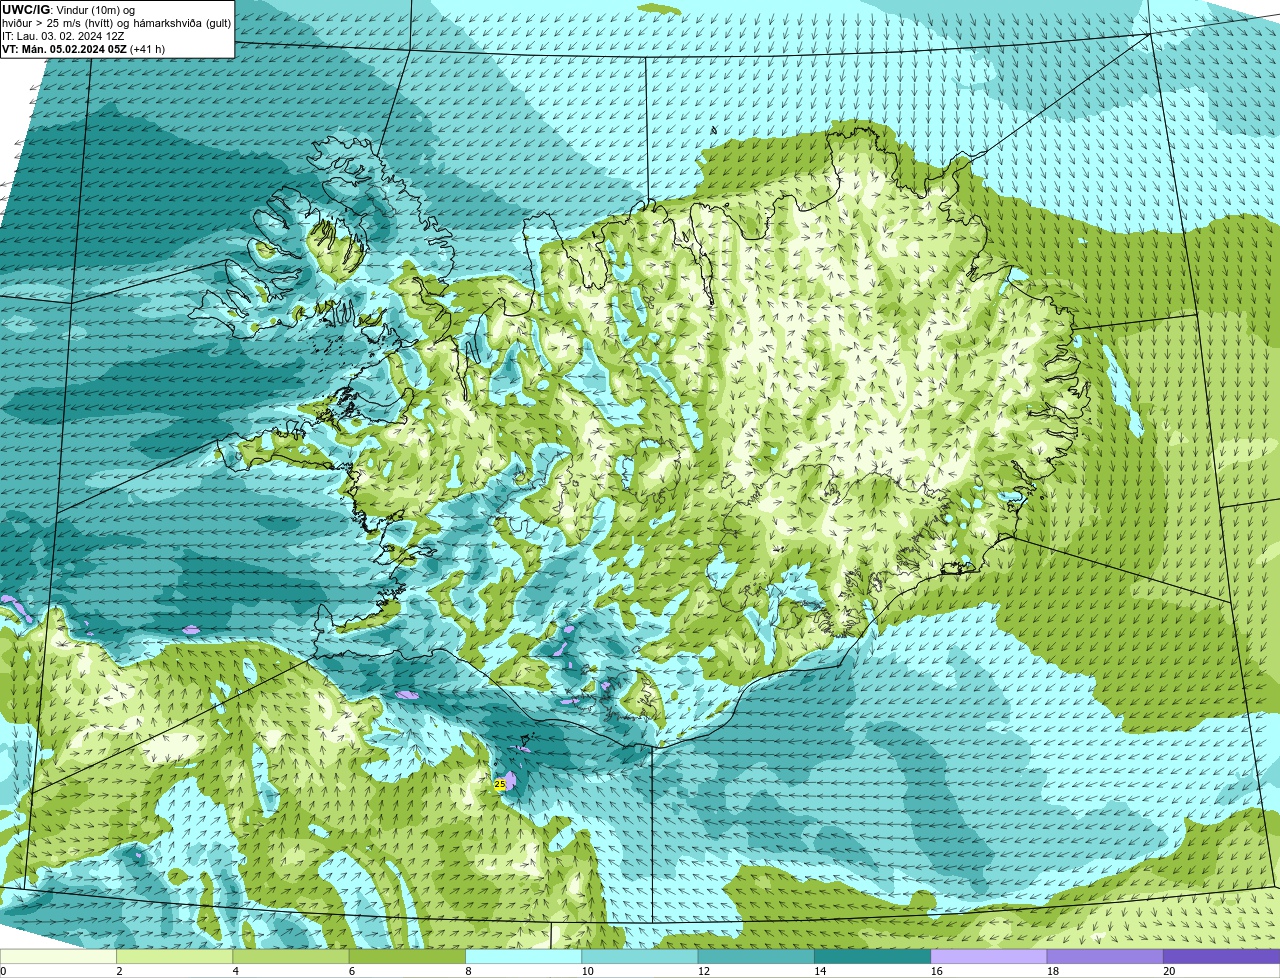Click the legend scale label '16'

(936, 971)
